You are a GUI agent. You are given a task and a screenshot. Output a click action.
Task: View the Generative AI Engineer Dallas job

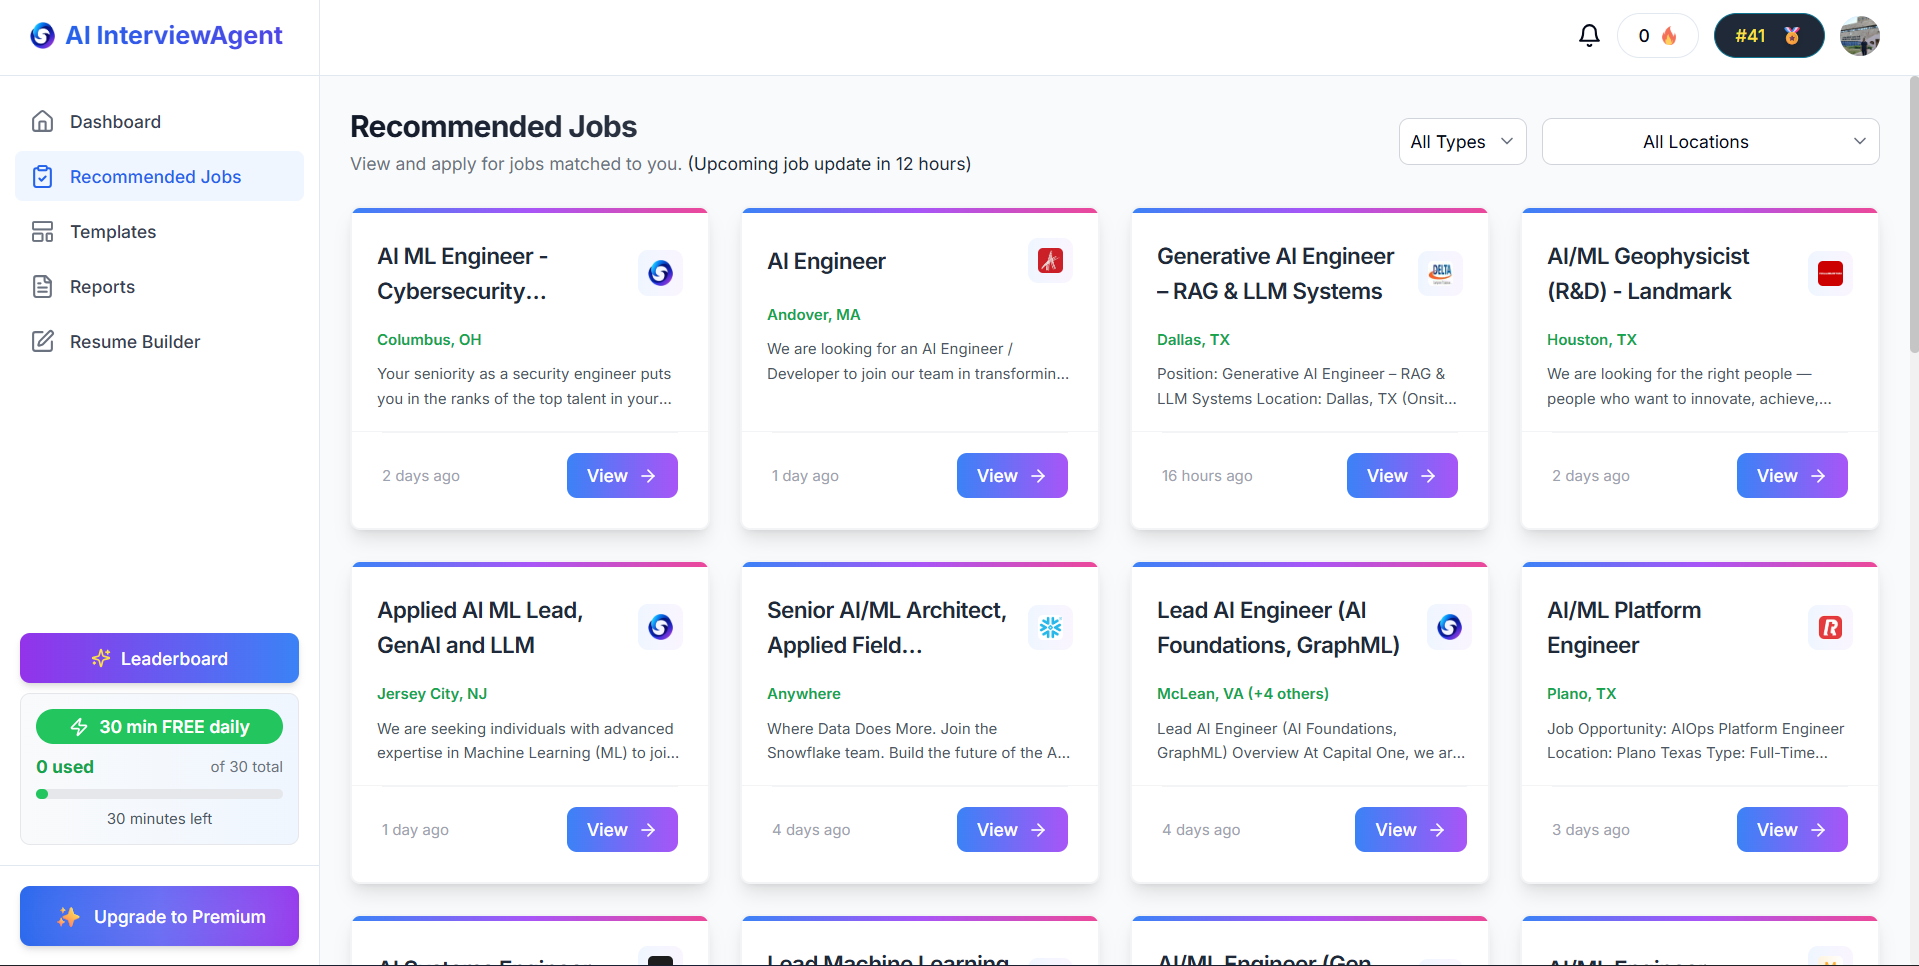coord(1402,476)
